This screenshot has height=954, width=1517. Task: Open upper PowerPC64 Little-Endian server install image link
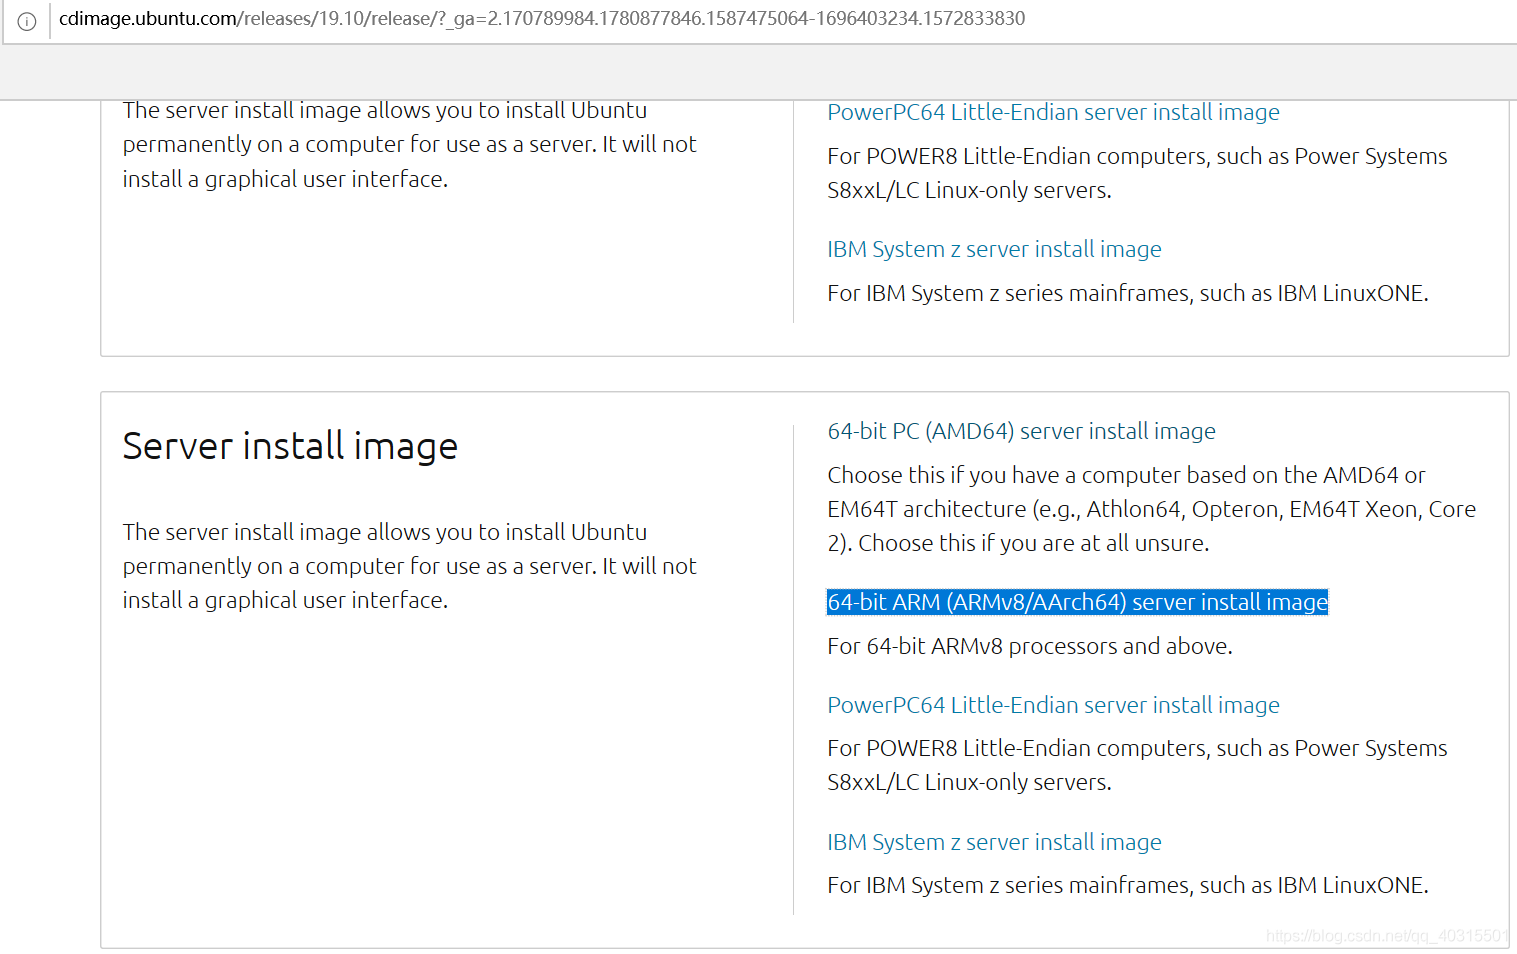point(1053,112)
